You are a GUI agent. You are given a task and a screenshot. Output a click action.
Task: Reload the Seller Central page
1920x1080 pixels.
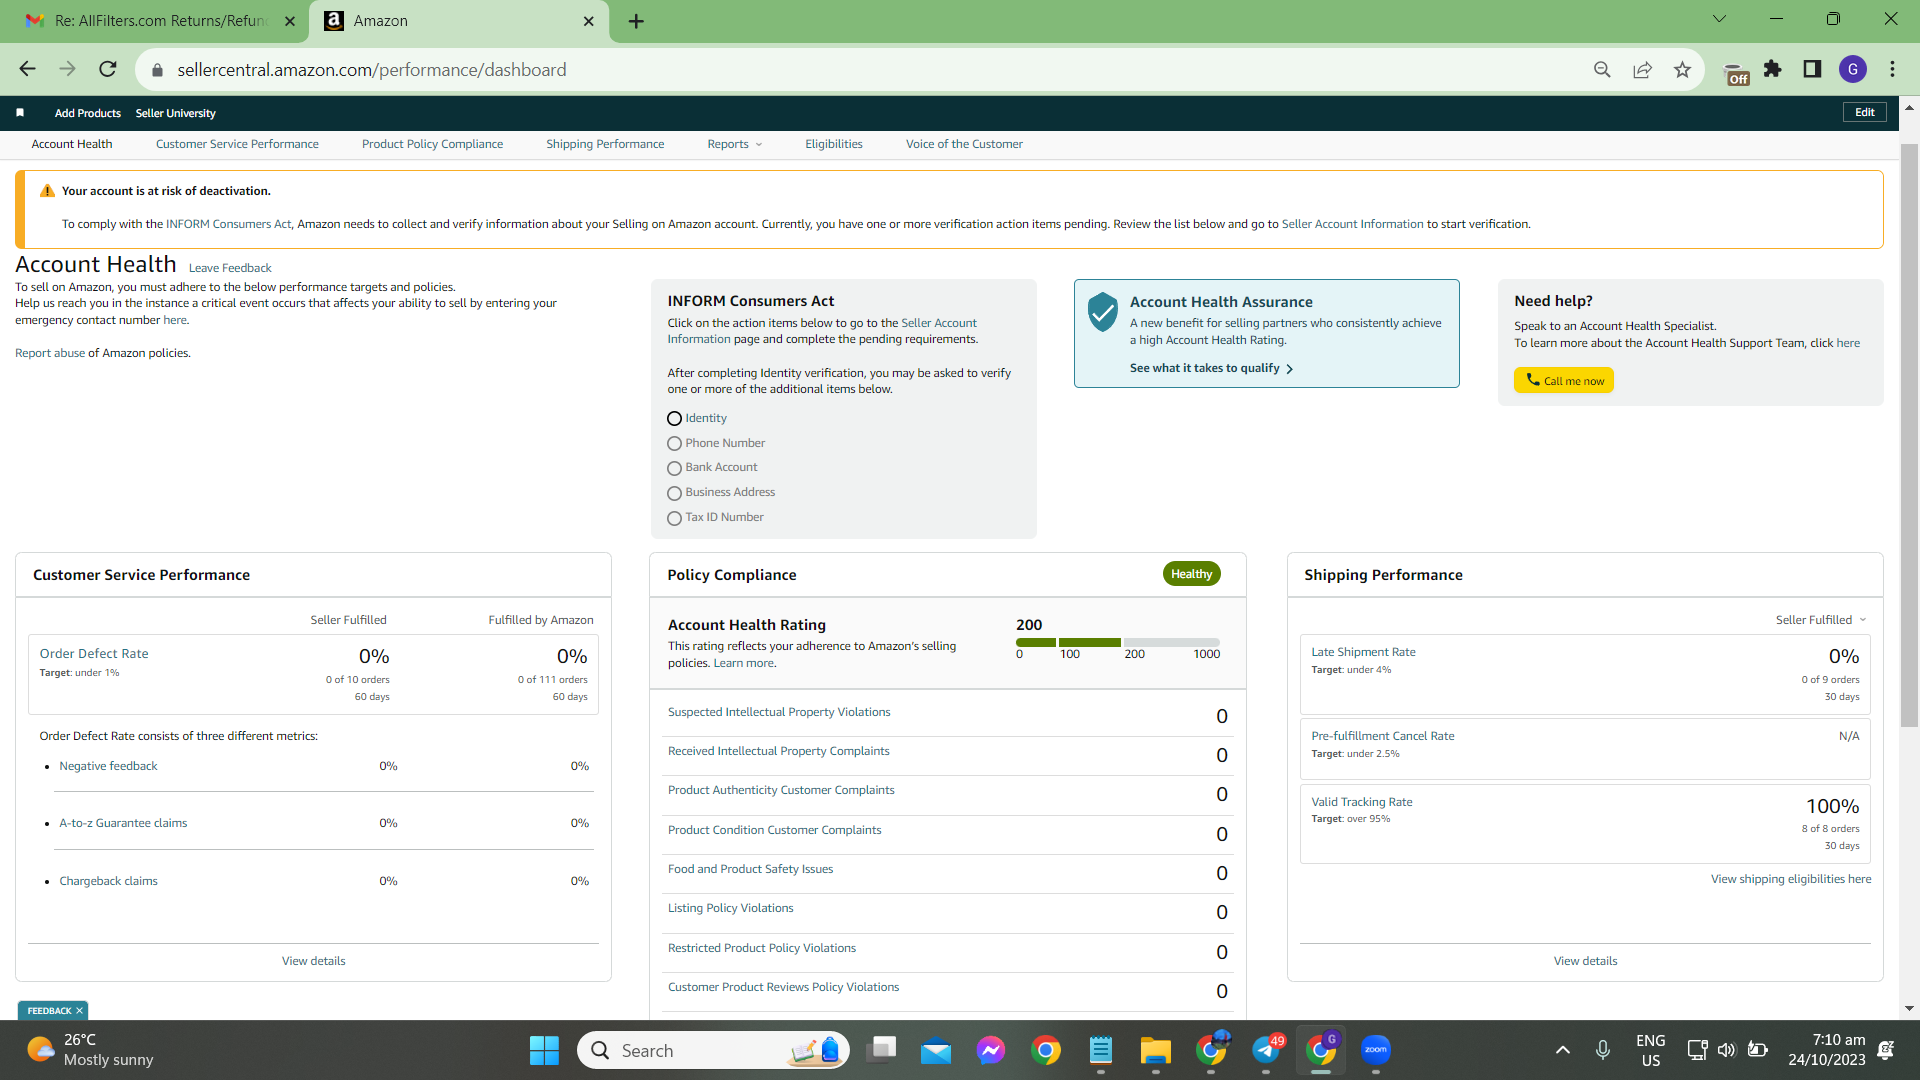click(x=108, y=69)
